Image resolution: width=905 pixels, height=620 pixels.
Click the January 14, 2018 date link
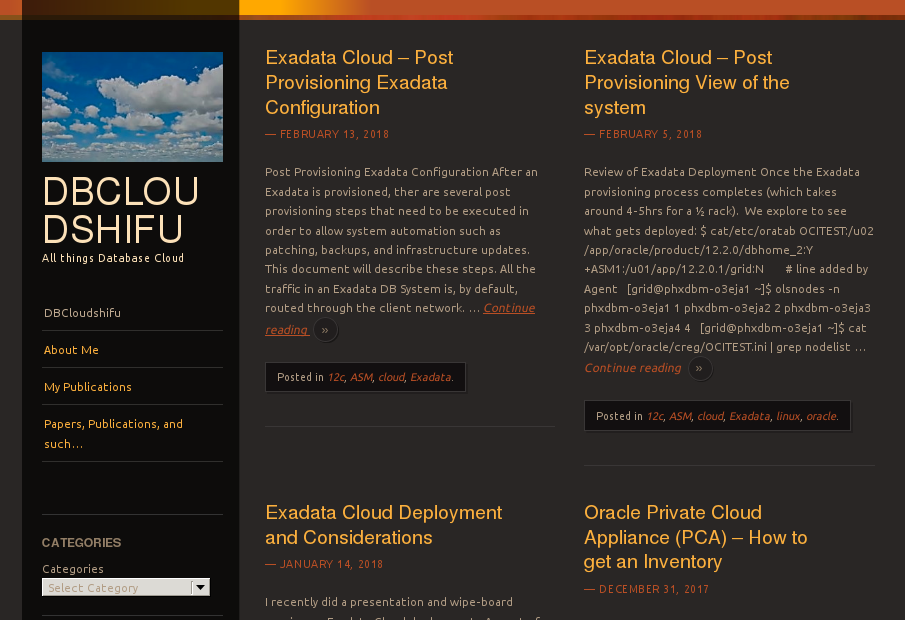(x=331, y=564)
